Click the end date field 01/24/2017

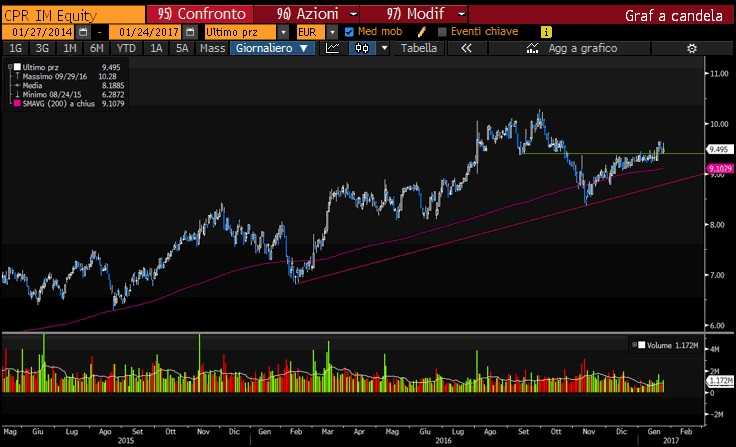coord(146,32)
